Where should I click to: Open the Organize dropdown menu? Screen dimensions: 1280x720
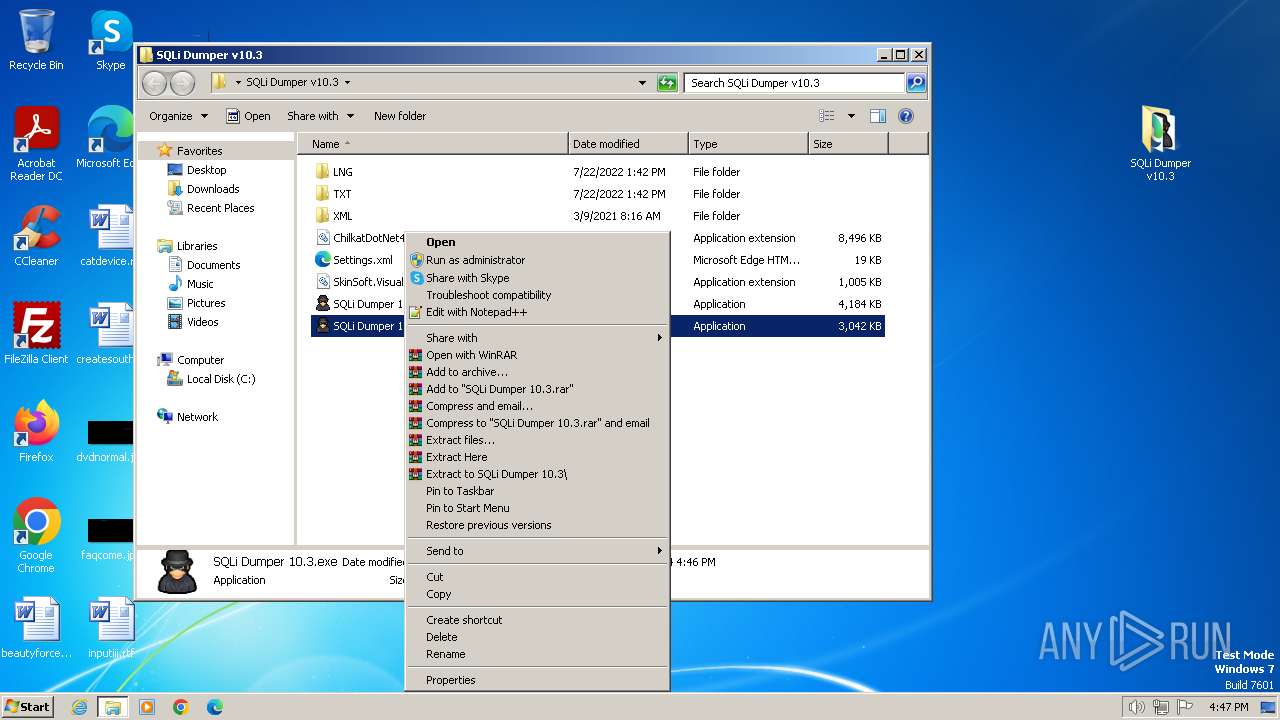[178, 116]
